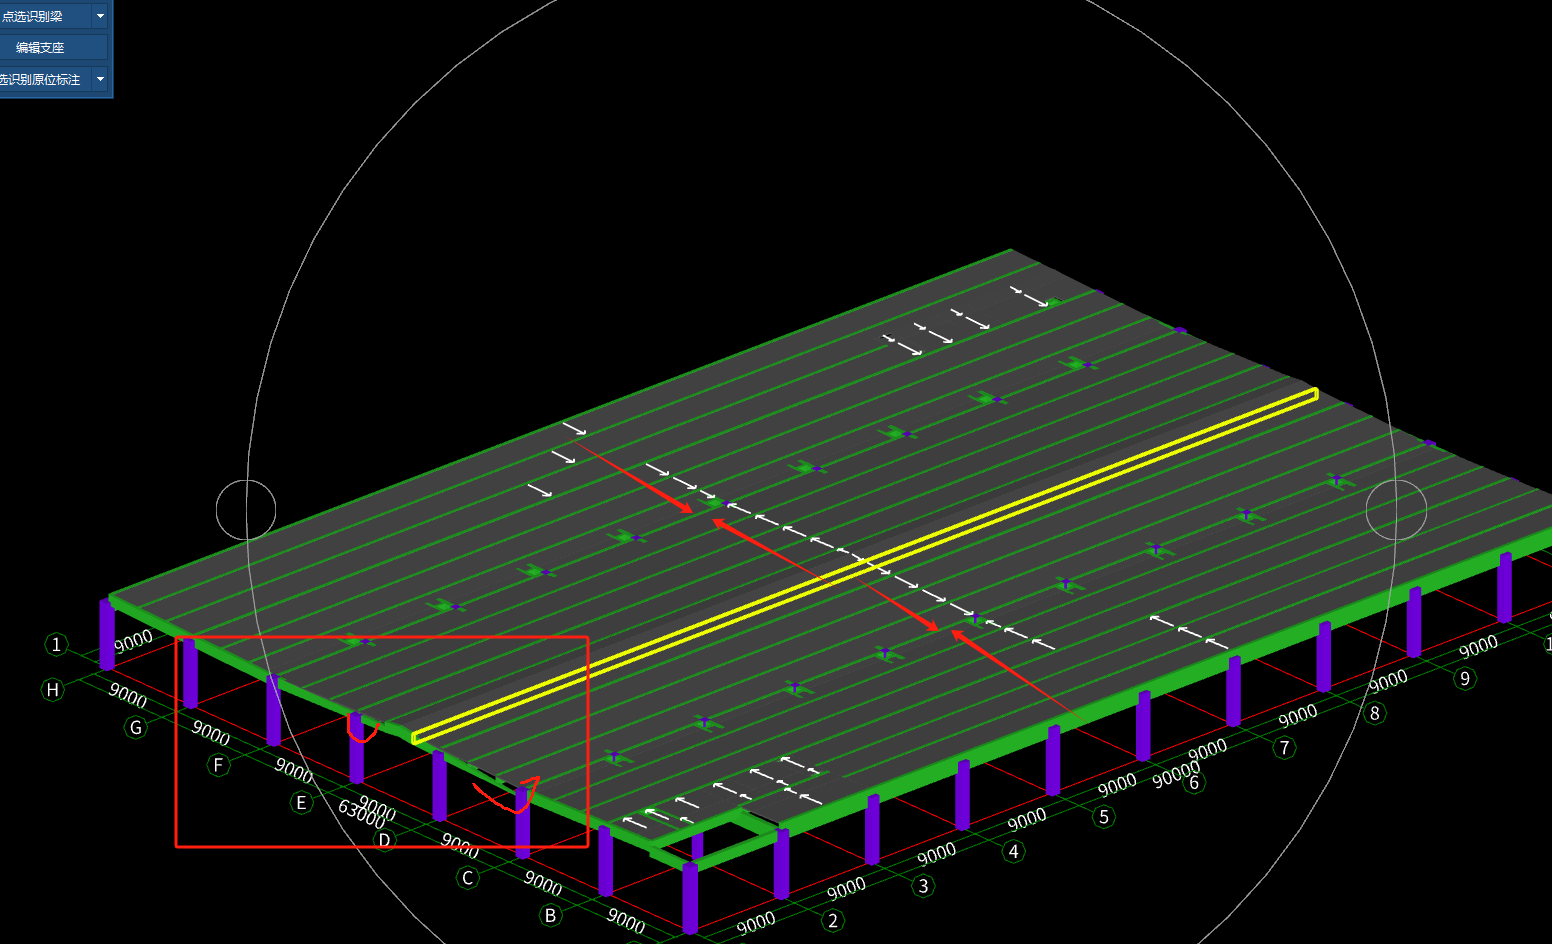1552x944 pixels.
Task: Click axis bubble 1
Action: click(57, 645)
